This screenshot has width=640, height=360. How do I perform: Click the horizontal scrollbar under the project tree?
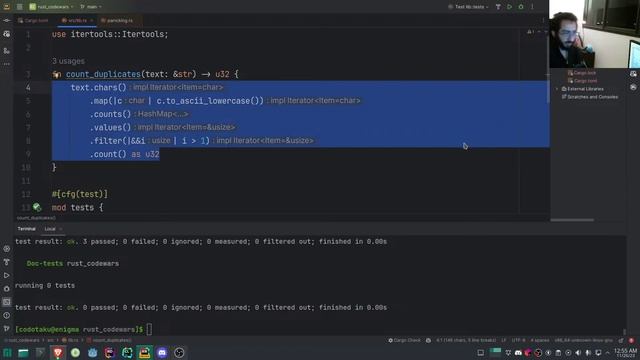[572, 220]
